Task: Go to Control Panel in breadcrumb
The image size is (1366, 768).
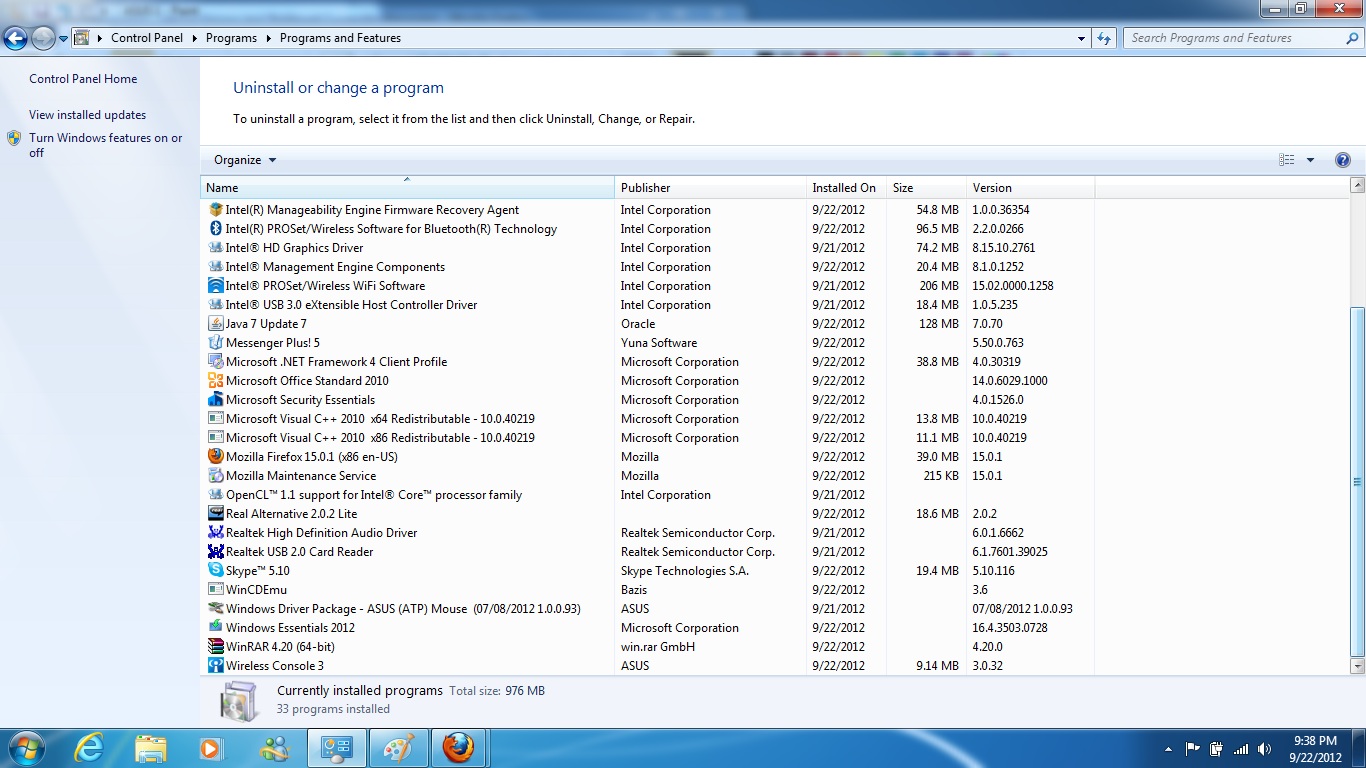Action: 147,38
